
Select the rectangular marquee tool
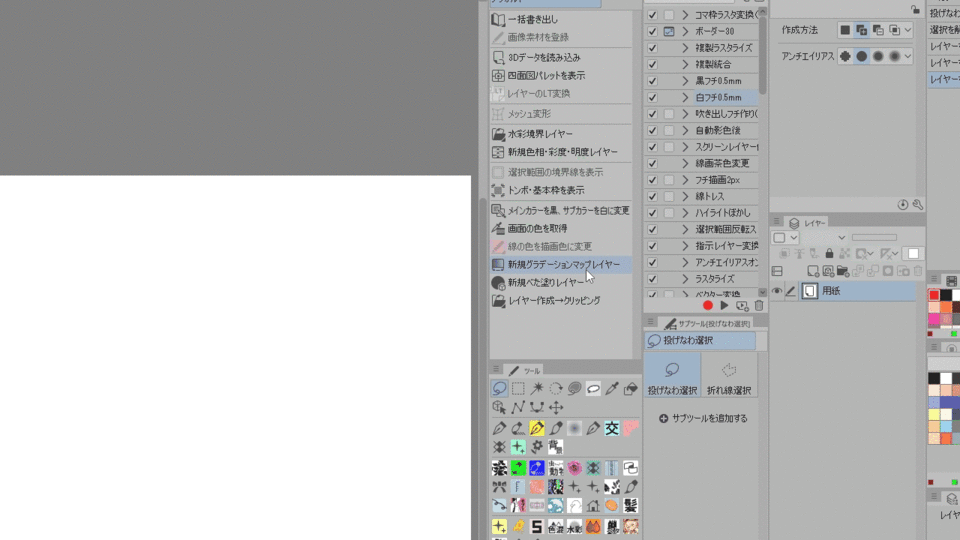click(518, 388)
